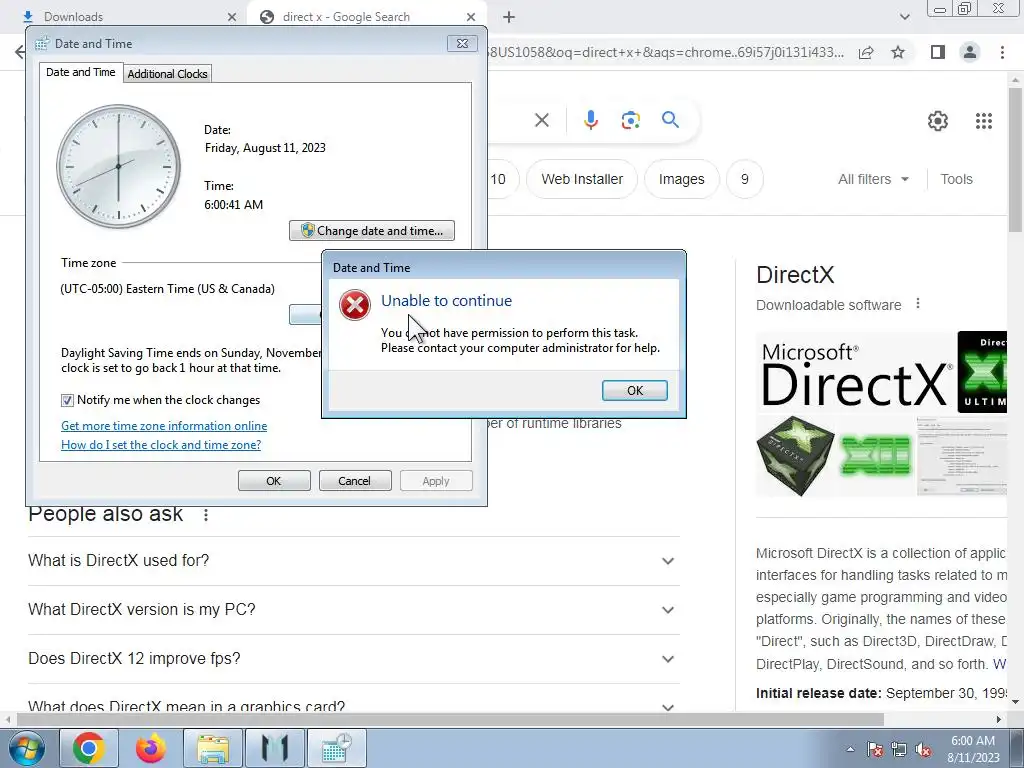Image resolution: width=1024 pixels, height=768 pixels.
Task: Open How do I set the clock link
Action: point(161,445)
